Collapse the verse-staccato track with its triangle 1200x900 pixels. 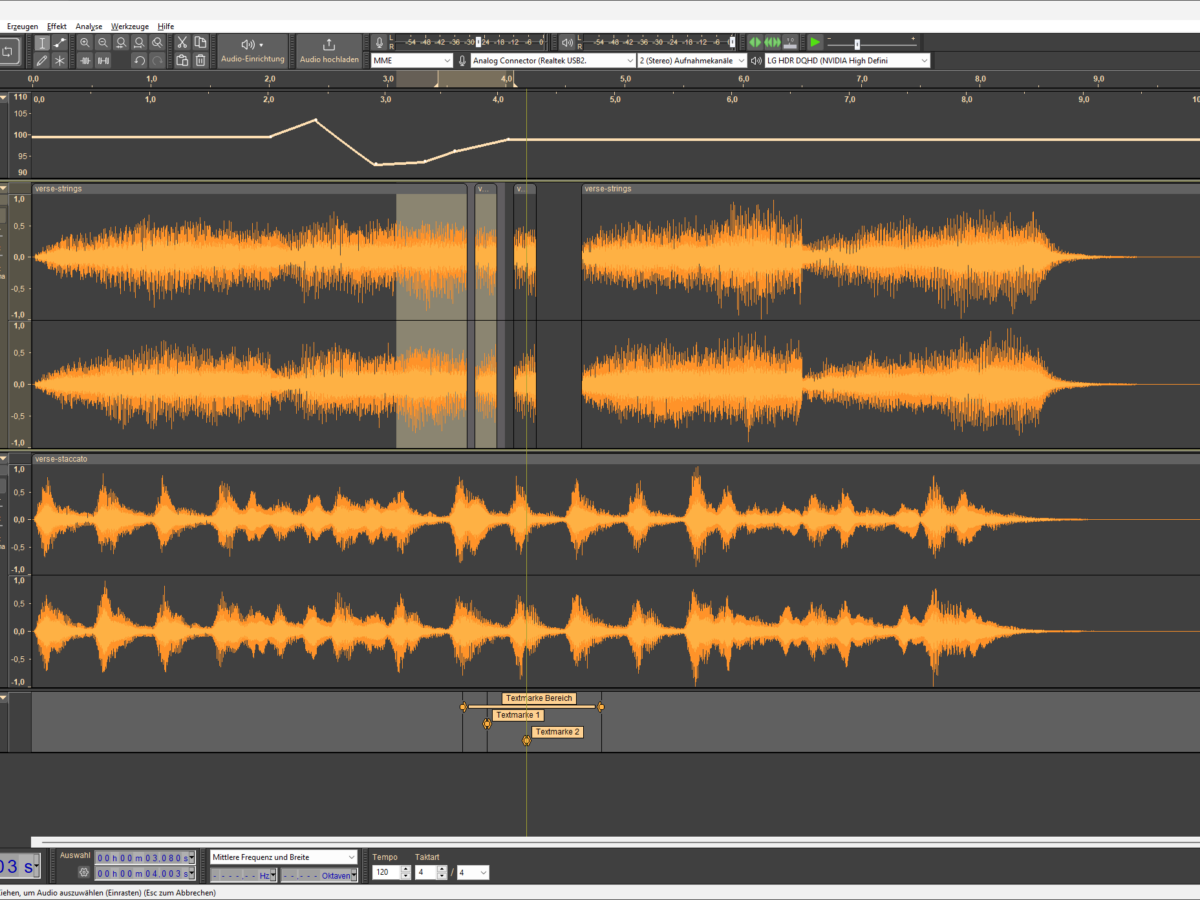[x=4, y=458]
